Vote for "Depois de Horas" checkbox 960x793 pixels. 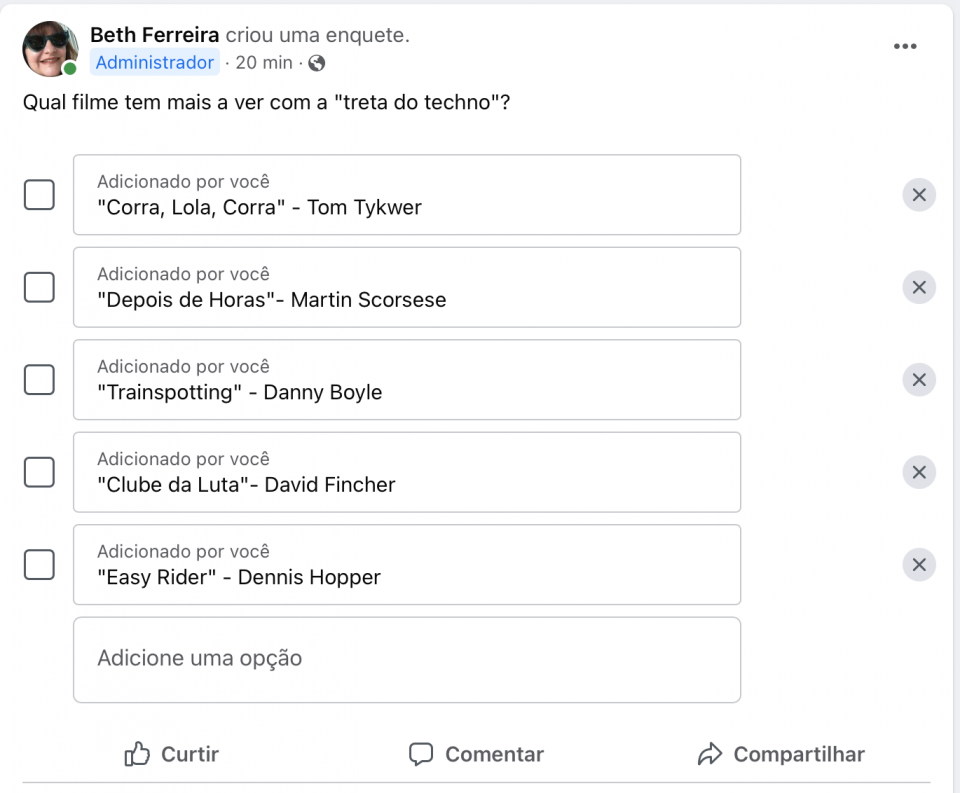(39, 287)
